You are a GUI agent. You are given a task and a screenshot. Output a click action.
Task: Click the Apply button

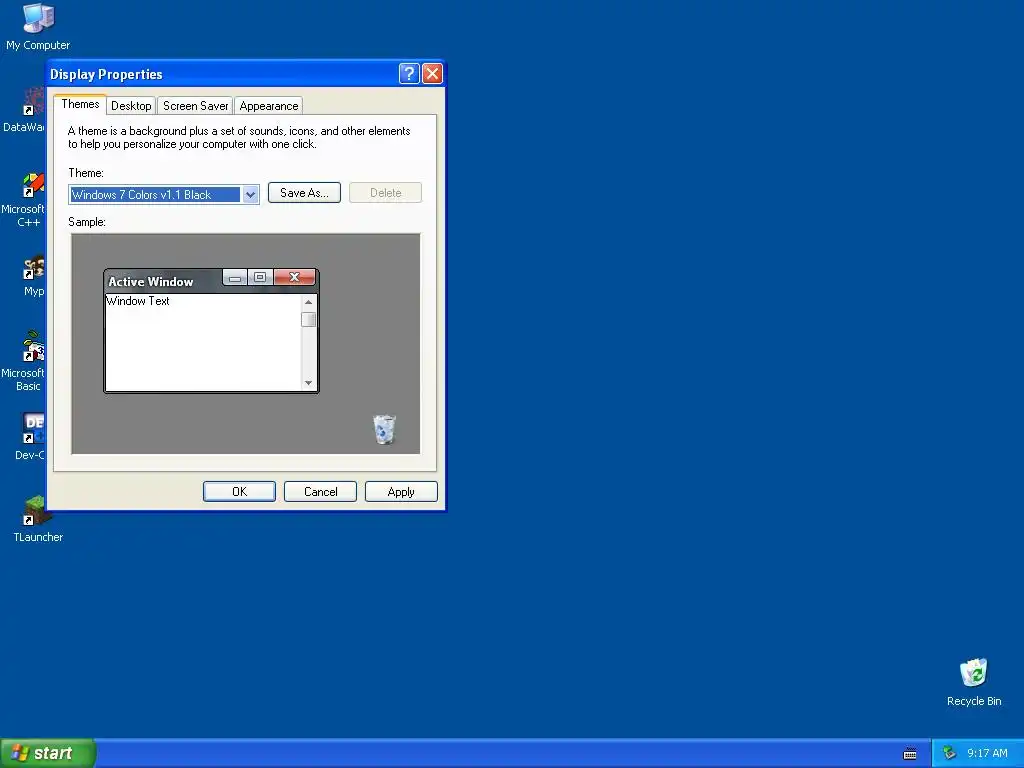coord(401,492)
